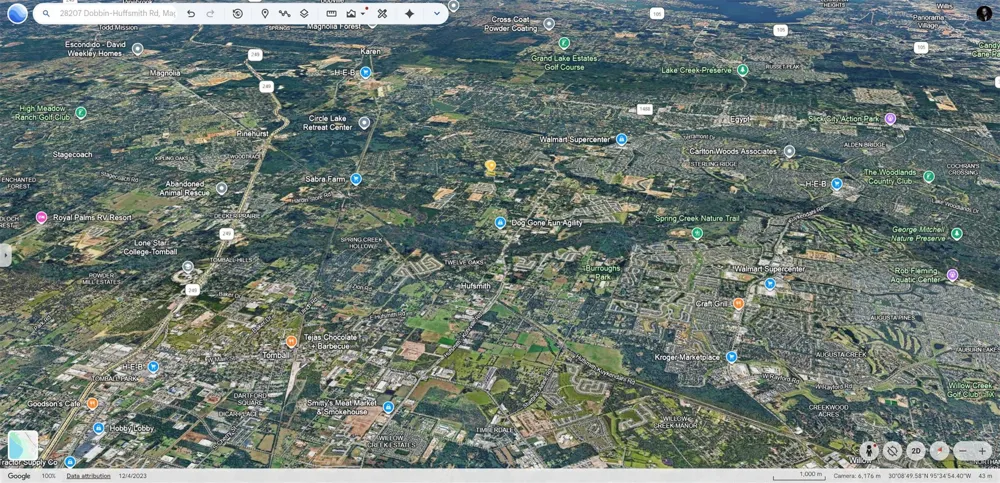Image resolution: width=1000 pixels, height=483 pixels.
Task: Select the High Meadow Ranch Golf Club marker
Action: click(x=80, y=113)
